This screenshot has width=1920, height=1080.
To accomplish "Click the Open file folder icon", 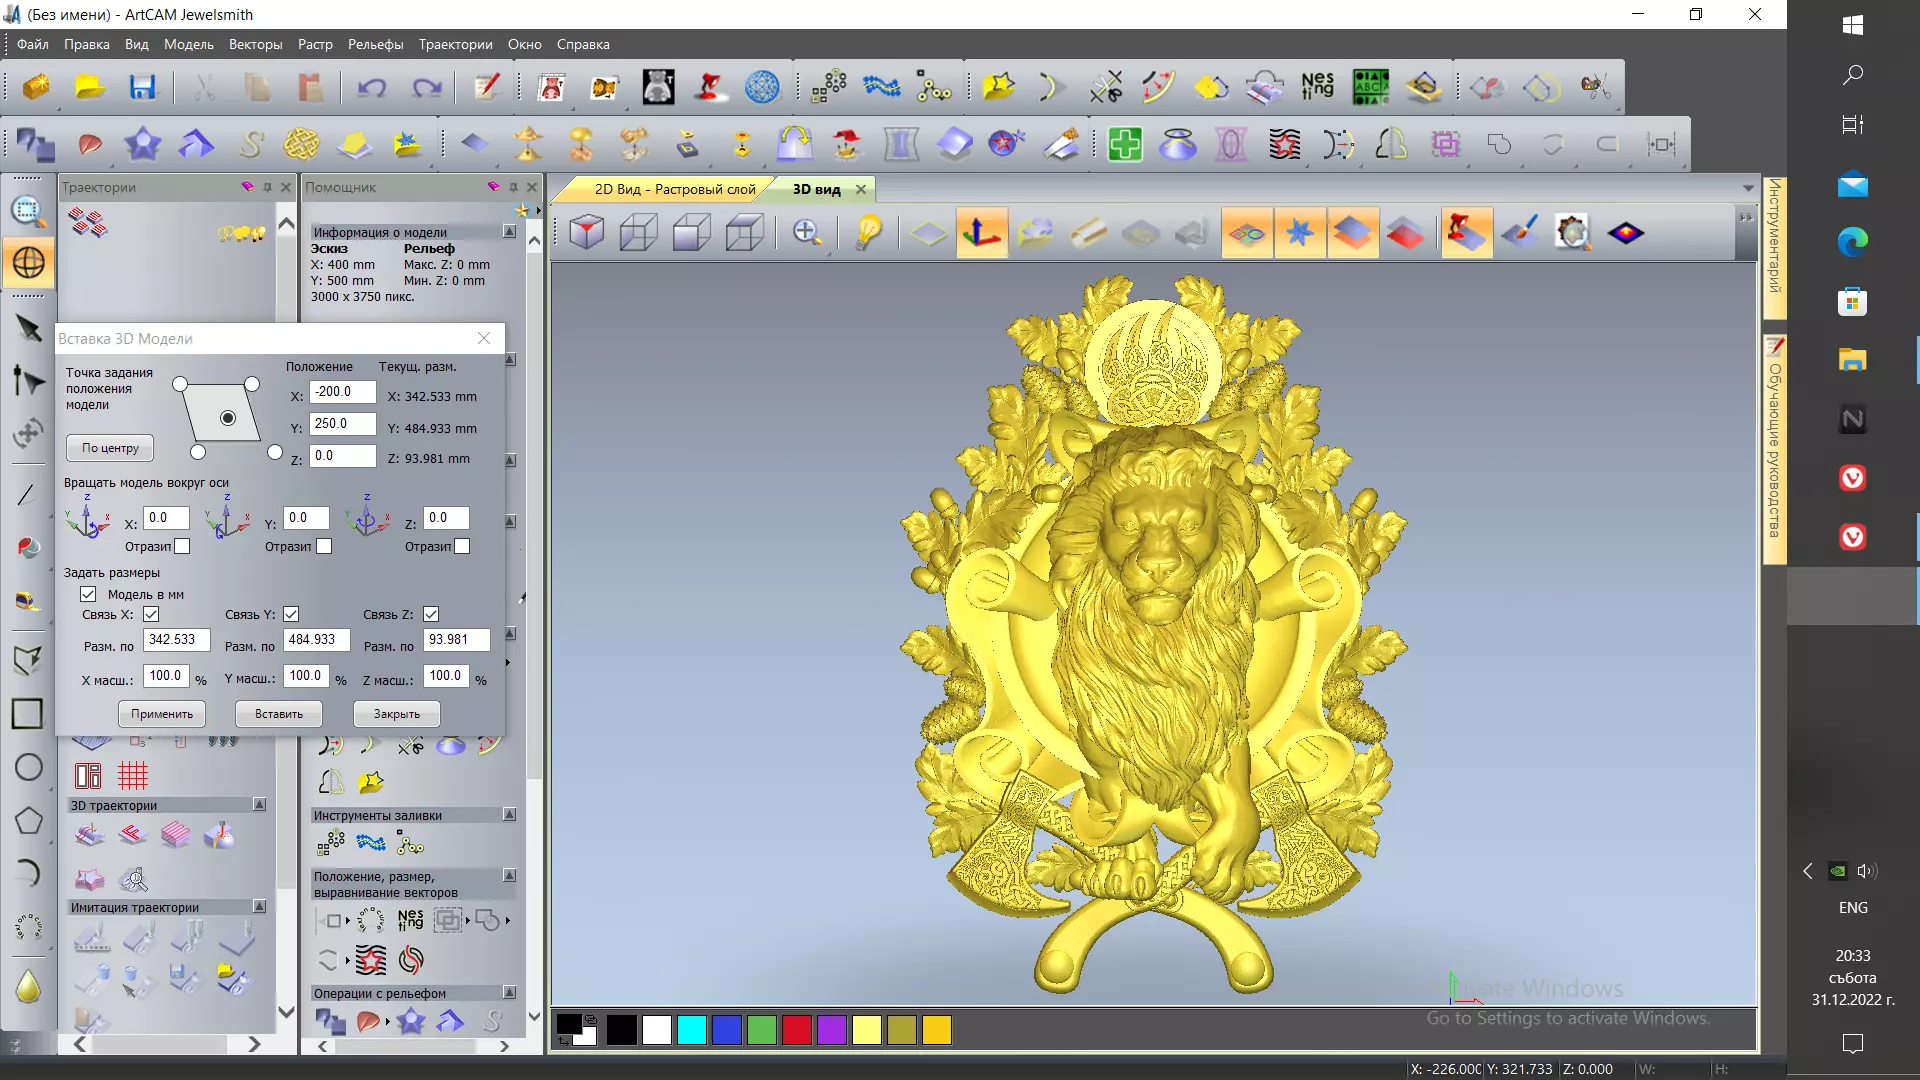I will 90,87.
